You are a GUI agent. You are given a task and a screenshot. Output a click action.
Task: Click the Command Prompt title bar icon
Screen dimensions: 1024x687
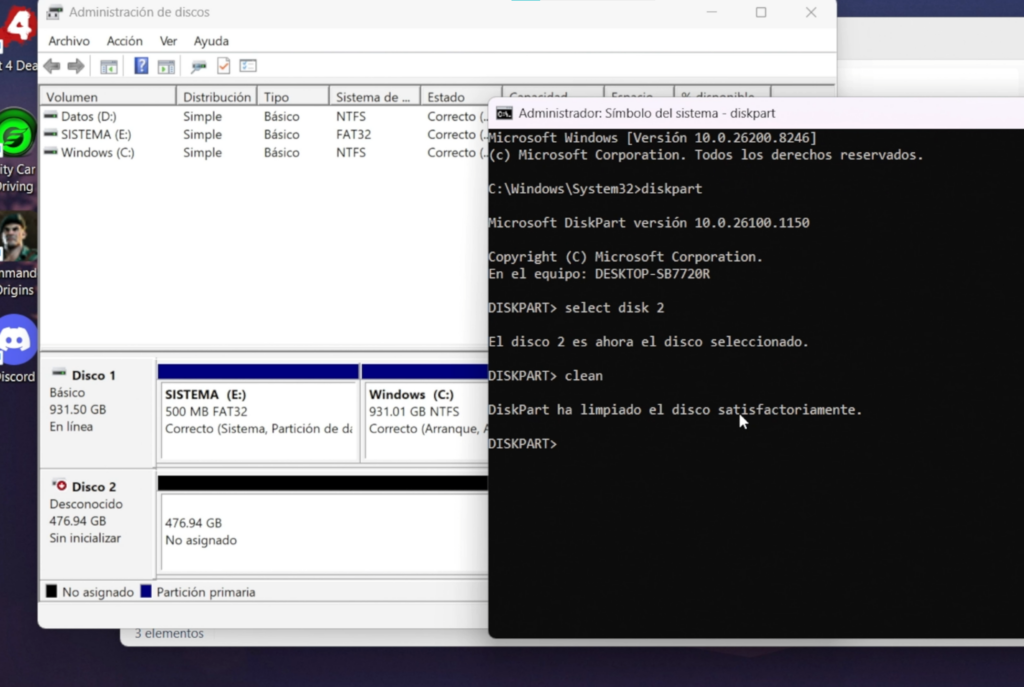504,114
